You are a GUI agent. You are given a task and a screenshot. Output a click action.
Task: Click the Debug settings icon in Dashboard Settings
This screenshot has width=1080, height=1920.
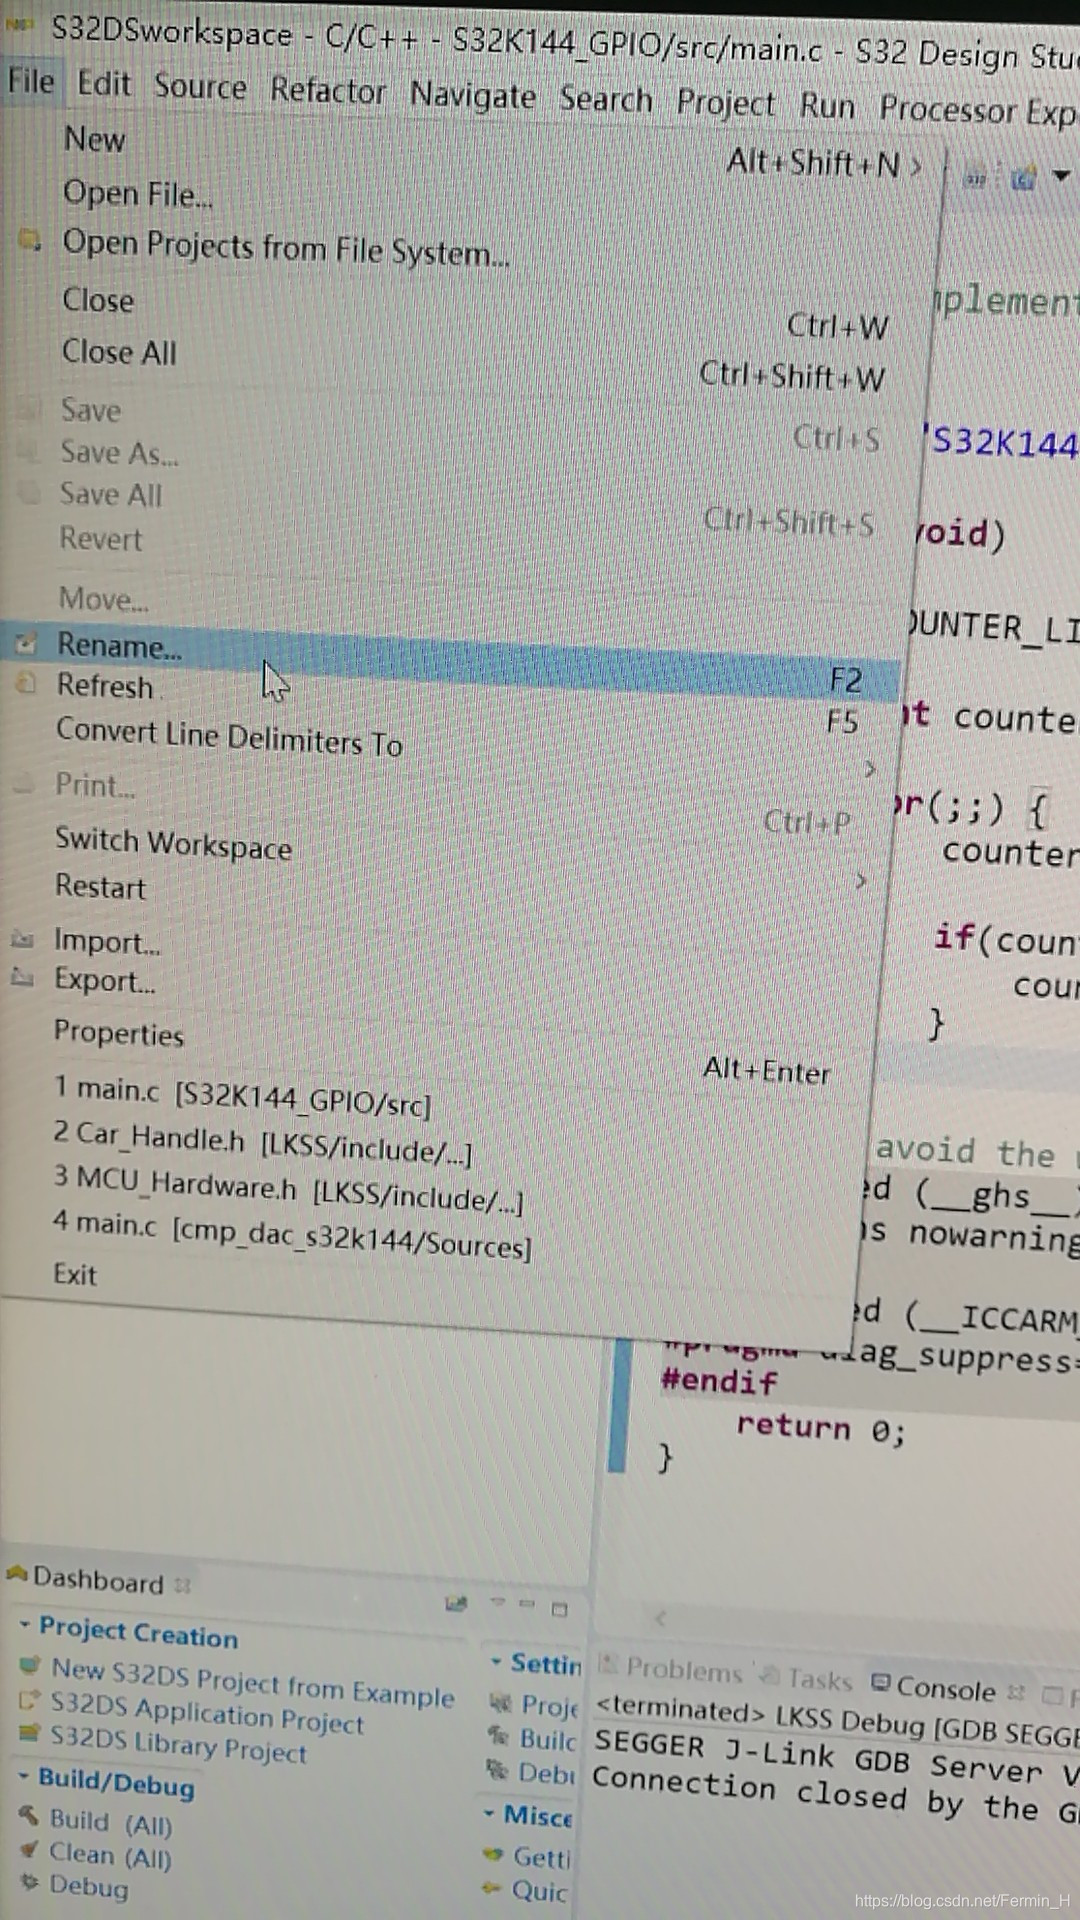497,1770
